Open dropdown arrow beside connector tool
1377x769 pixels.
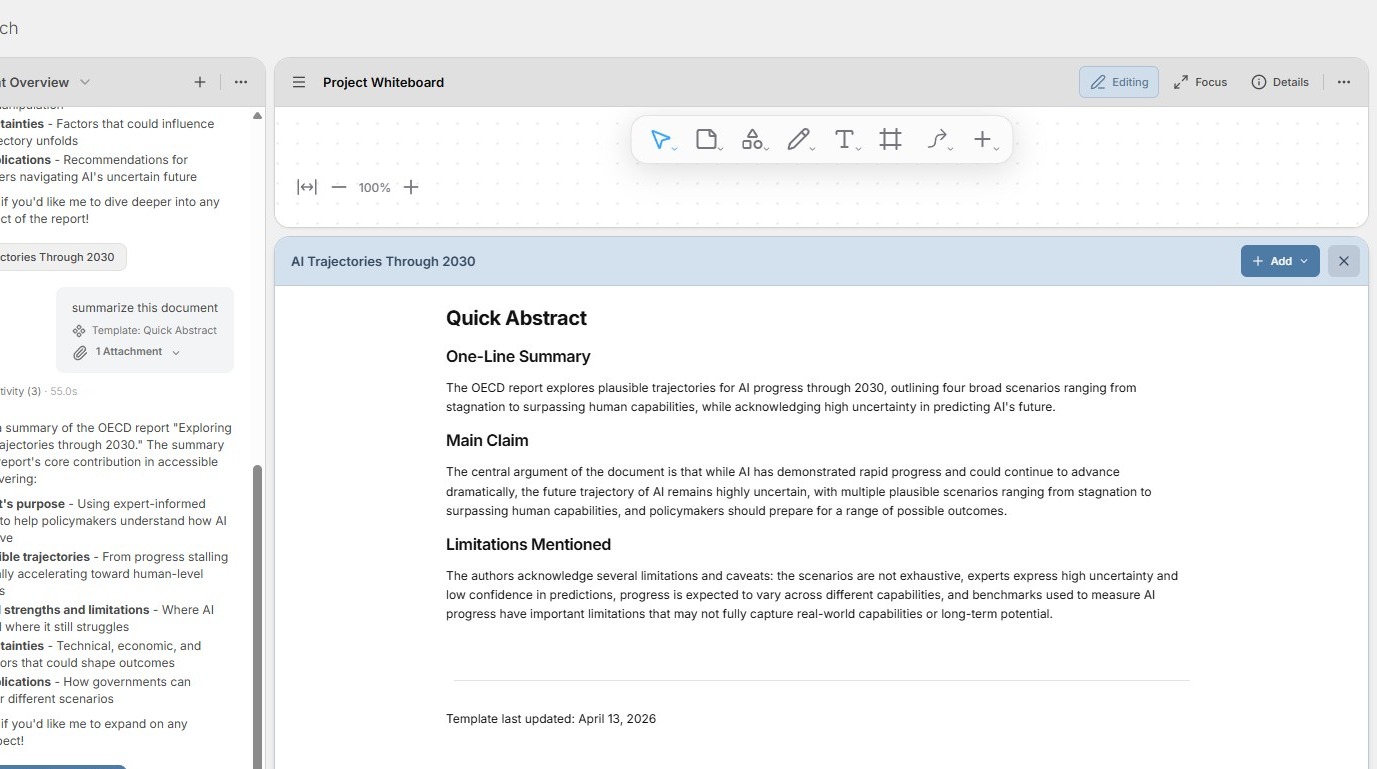coord(950,149)
